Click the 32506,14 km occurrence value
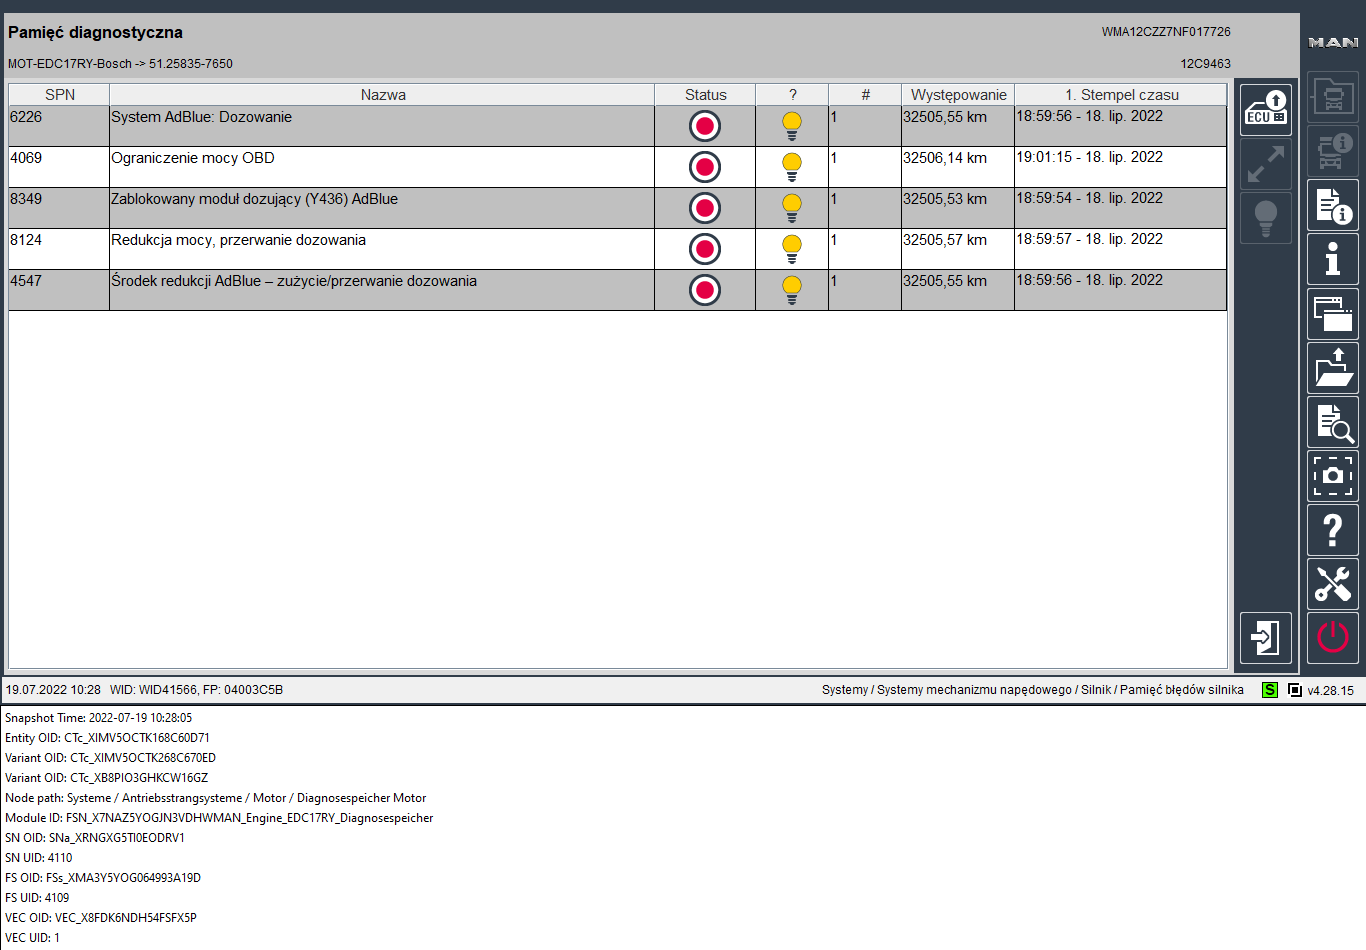The image size is (1366, 950). click(945, 158)
